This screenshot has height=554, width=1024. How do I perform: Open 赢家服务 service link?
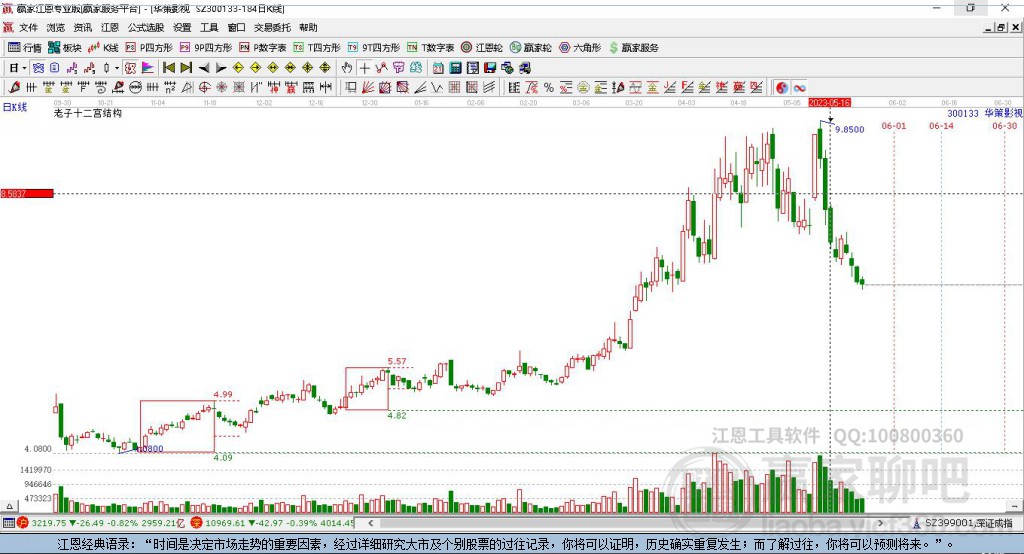(x=633, y=48)
